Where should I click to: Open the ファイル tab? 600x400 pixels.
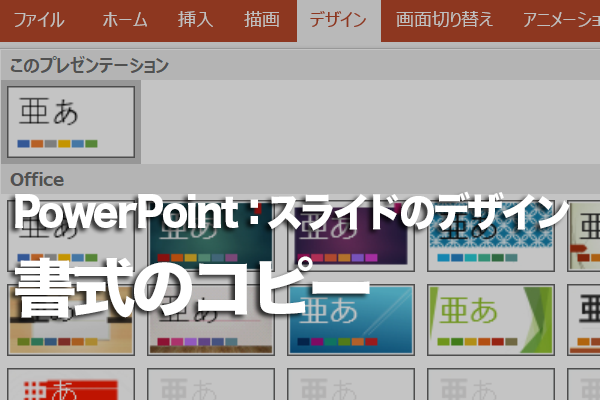[x=38, y=20]
